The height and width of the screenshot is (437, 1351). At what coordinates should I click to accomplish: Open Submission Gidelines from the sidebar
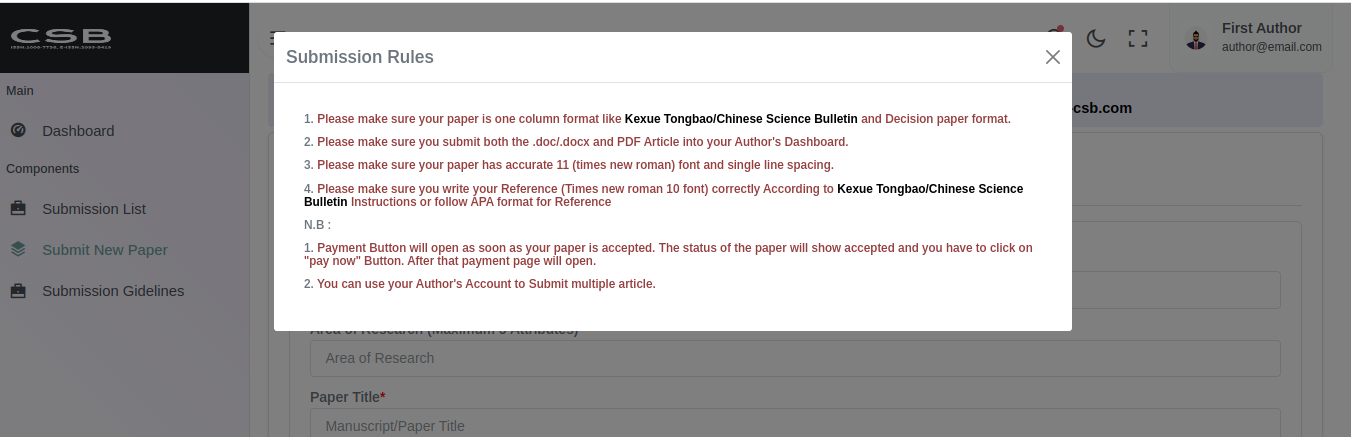[112, 291]
